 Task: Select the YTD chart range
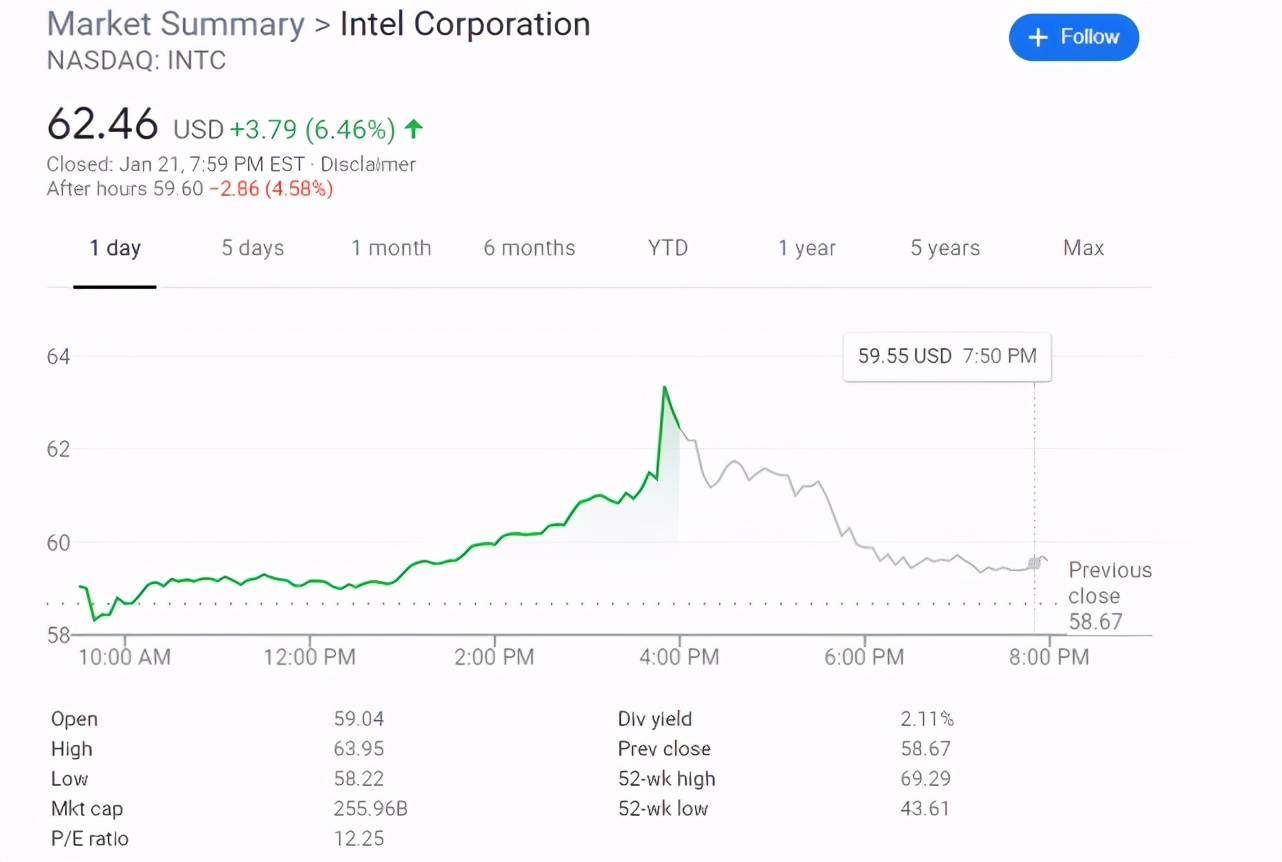667,248
